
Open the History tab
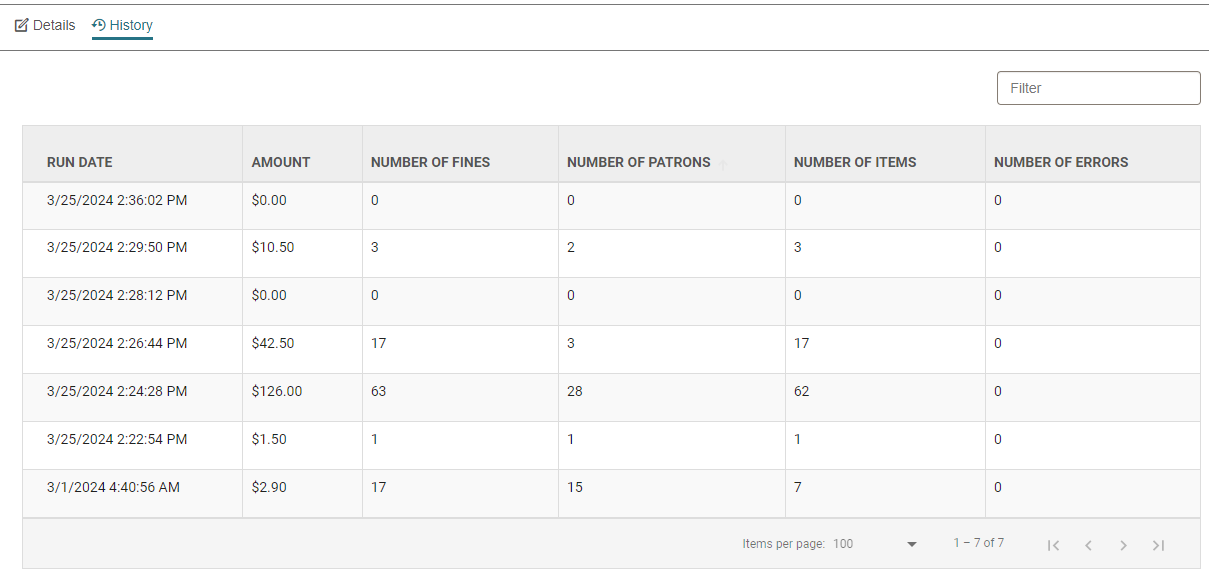122,25
